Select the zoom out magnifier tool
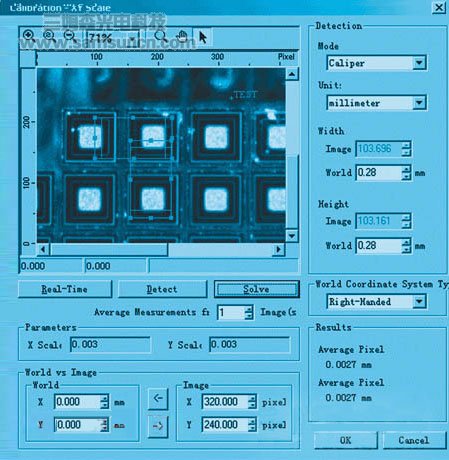Image resolution: width=449 pixels, height=460 pixels. [x=70, y=36]
